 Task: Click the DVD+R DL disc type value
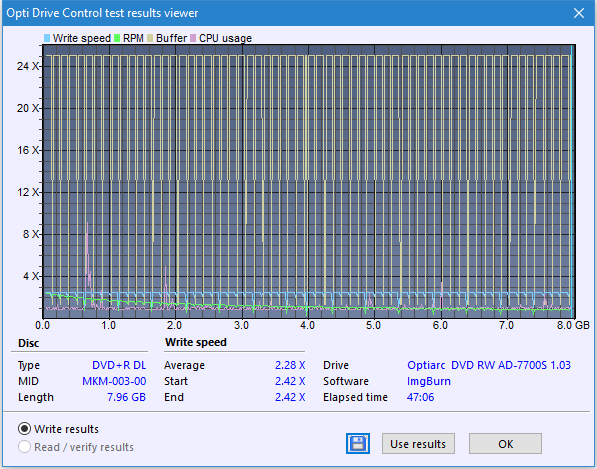(119, 365)
